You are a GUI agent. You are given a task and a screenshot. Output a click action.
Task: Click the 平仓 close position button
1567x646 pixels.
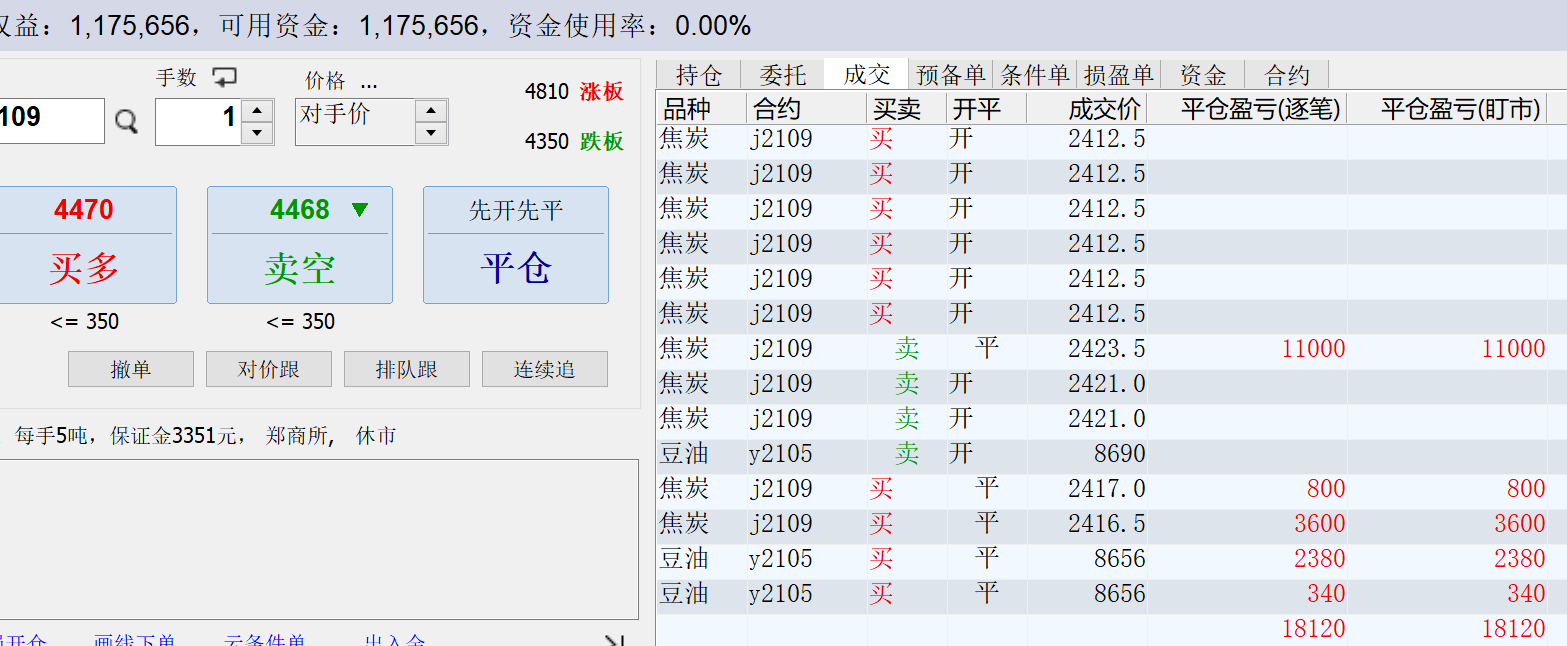coord(516,245)
